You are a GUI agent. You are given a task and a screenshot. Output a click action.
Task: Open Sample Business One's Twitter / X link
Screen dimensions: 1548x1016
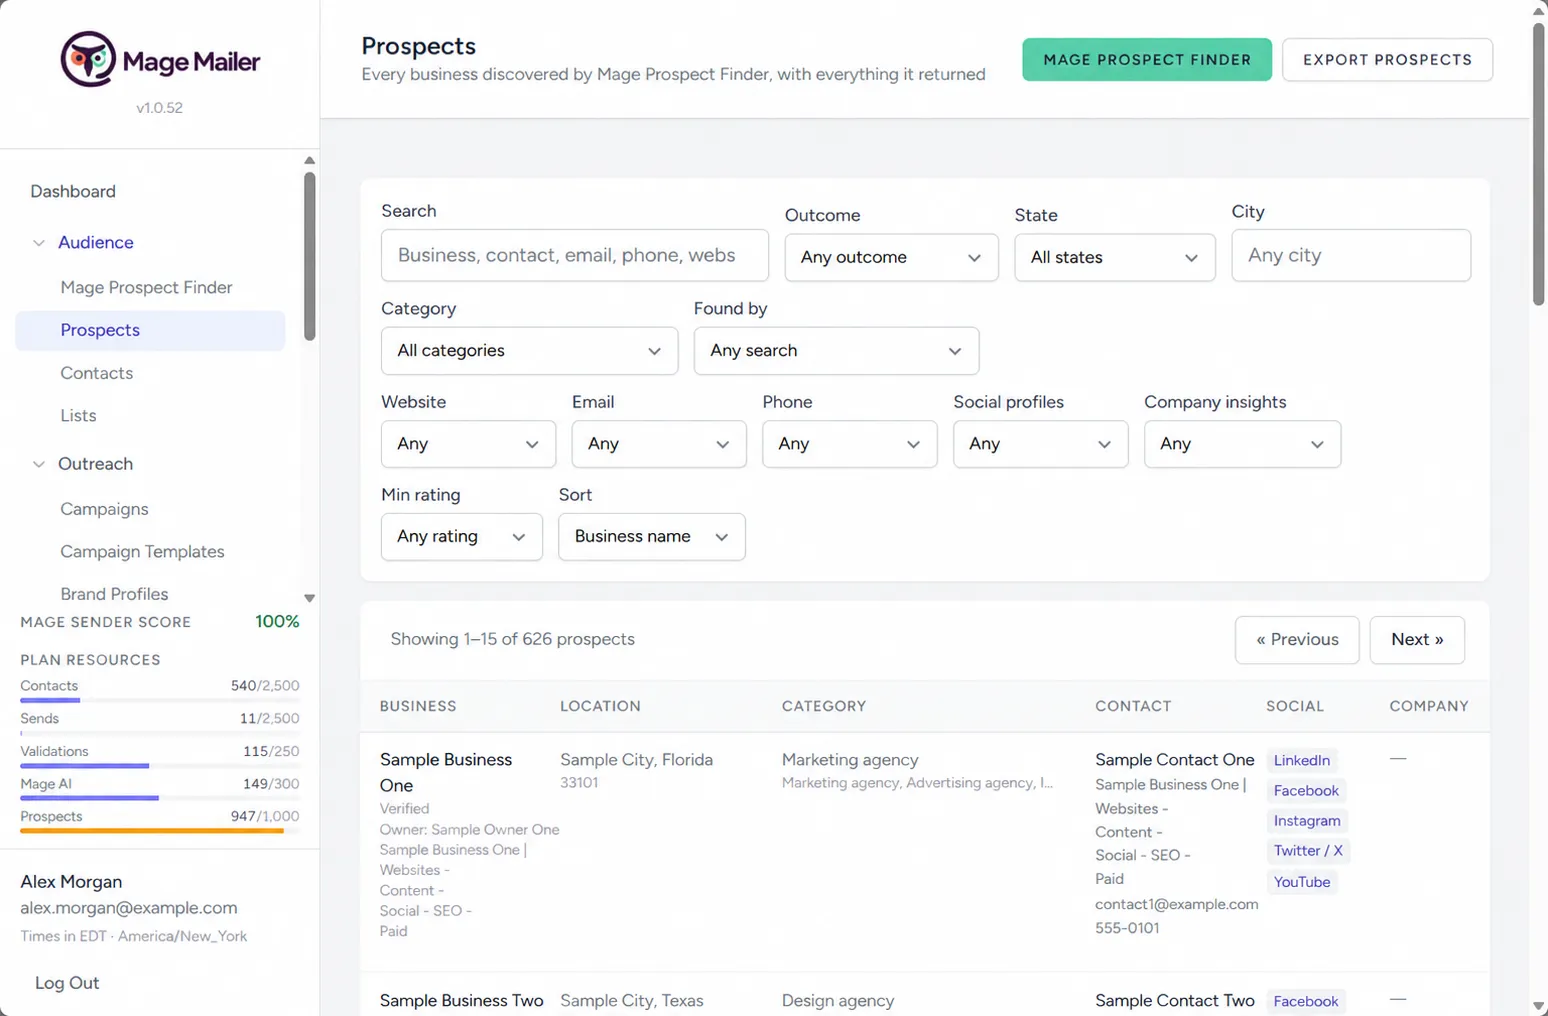1308,851
